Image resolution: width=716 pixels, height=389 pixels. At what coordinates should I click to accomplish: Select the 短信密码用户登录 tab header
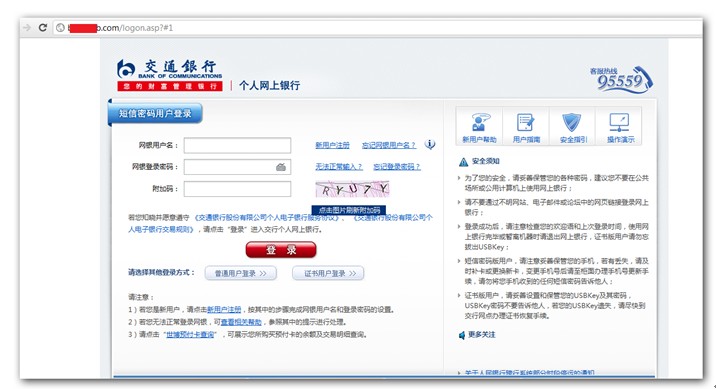(x=155, y=114)
